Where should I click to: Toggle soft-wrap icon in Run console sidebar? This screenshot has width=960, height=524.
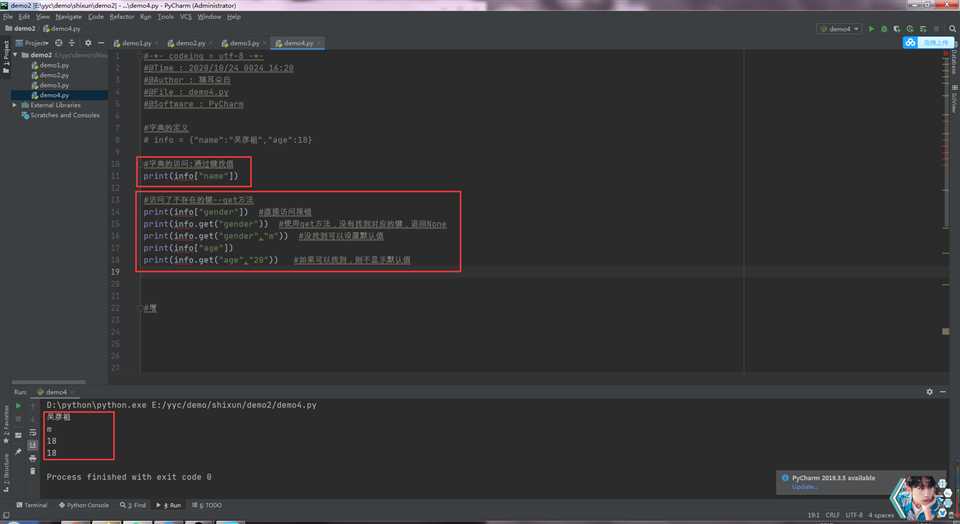33,432
